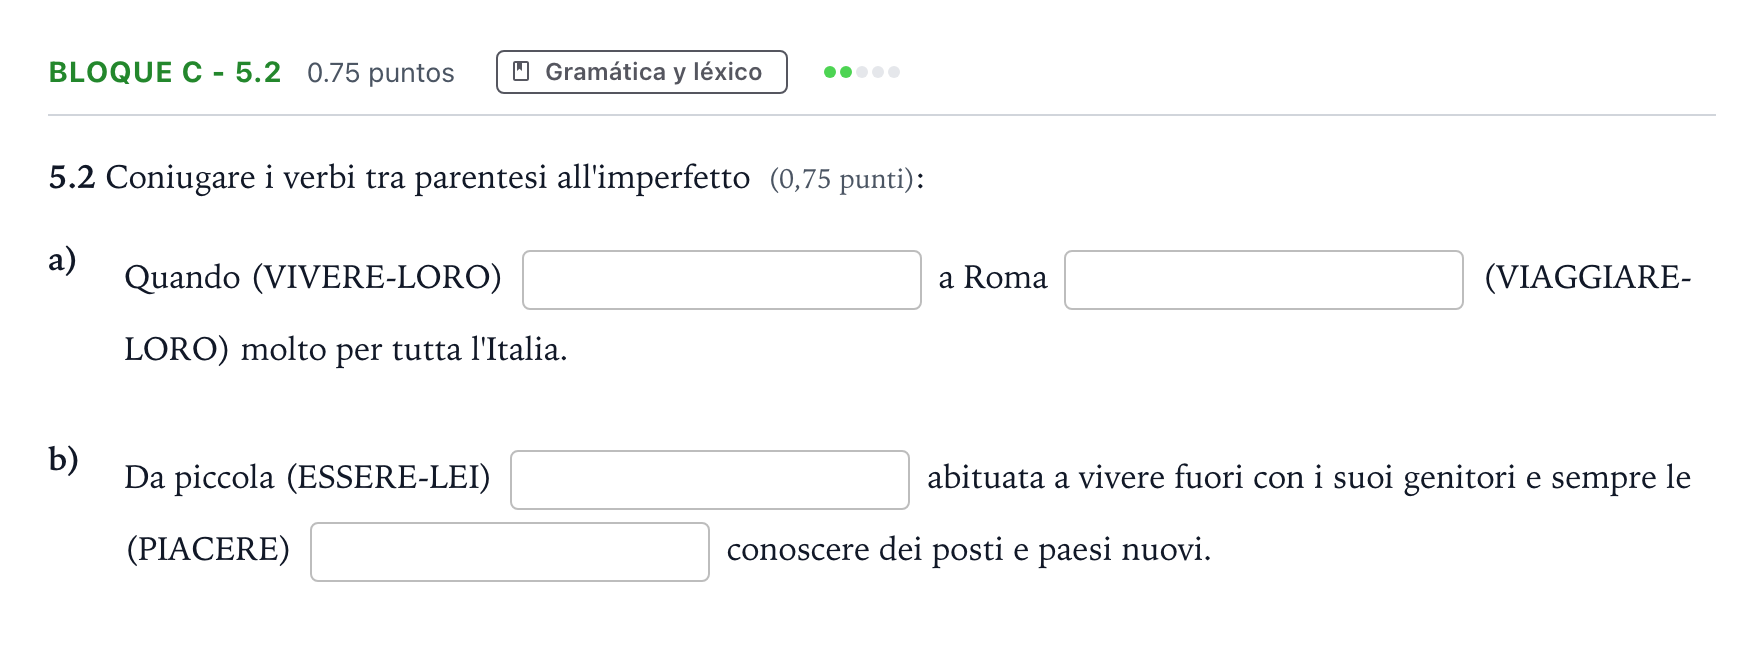1764x654 pixels.
Task: Click the item label 'b)'
Action: click(63, 459)
